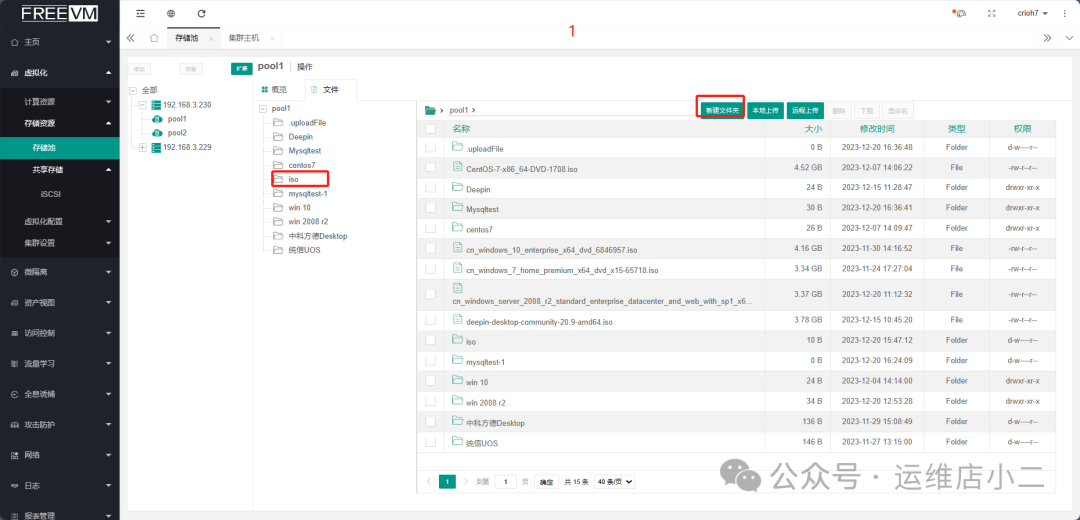This screenshot has width=1080, height=520.
Task: Check the Mysqltest row checkbox
Action: 430,208
